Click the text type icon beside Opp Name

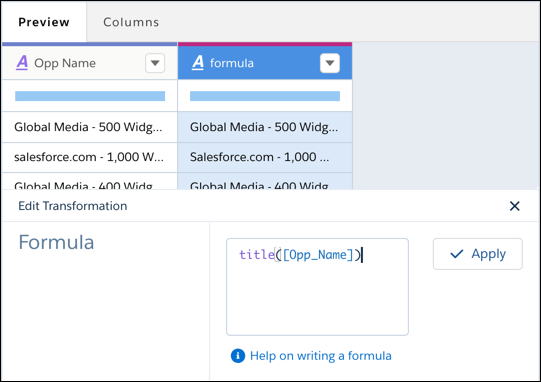click(x=22, y=63)
